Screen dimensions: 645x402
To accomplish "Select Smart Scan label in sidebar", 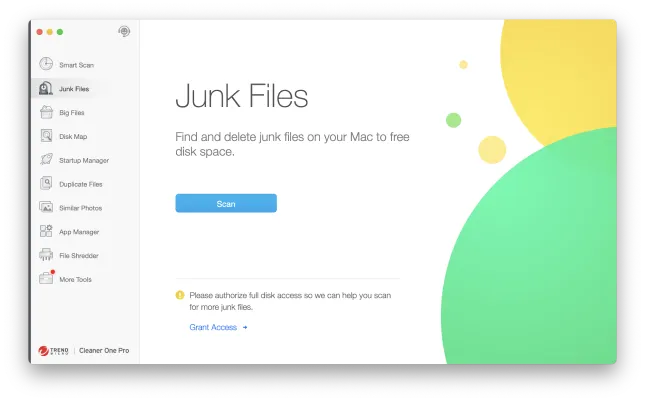I will [76, 65].
